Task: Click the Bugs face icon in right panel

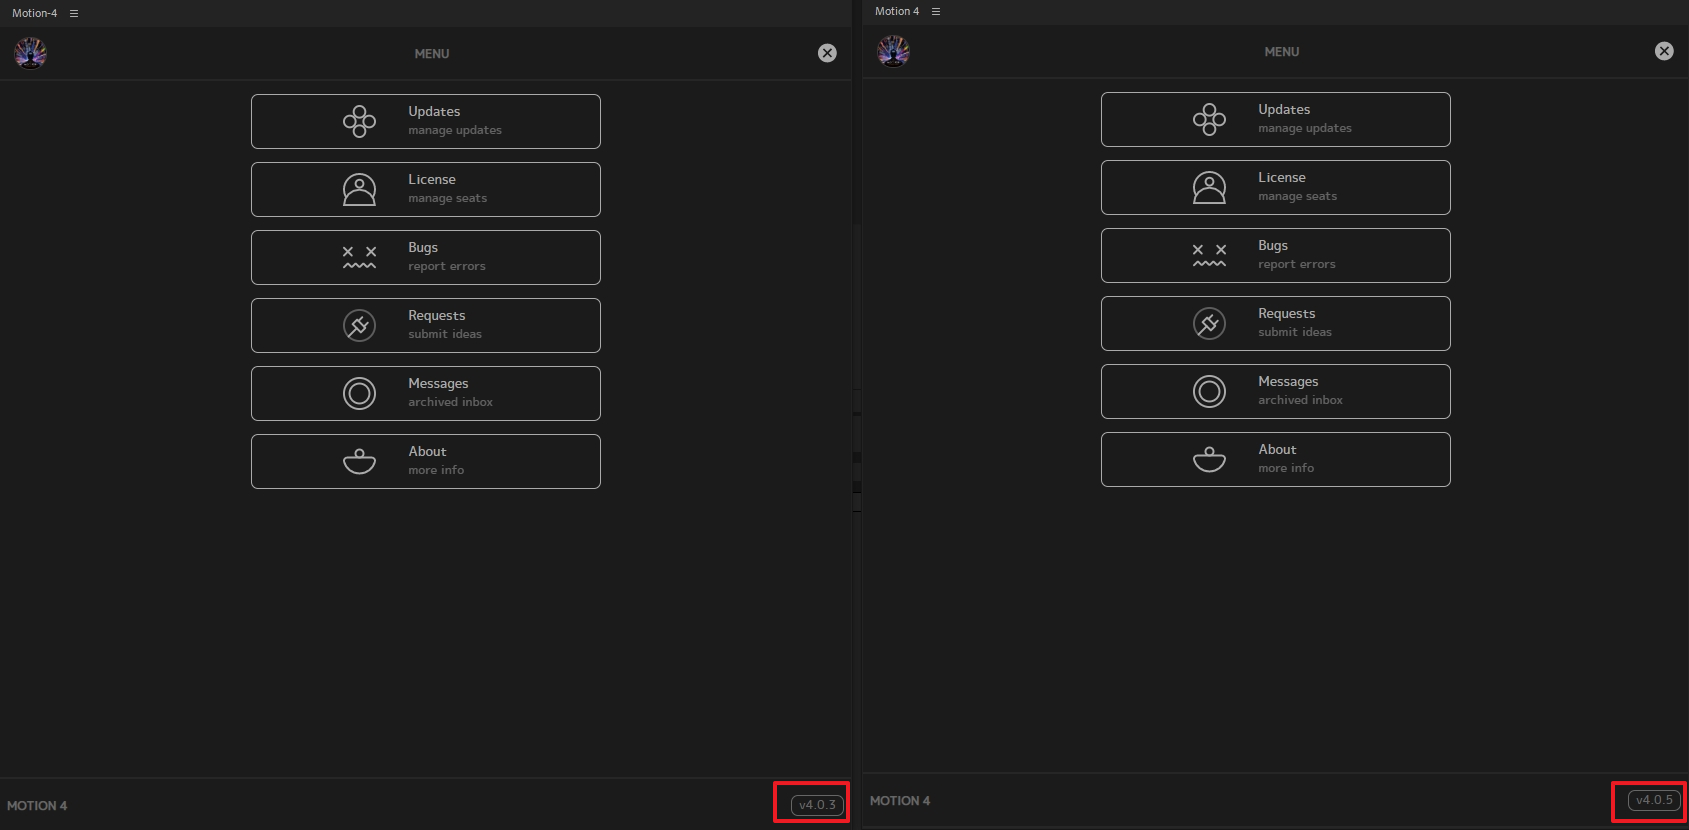Action: 1209,255
